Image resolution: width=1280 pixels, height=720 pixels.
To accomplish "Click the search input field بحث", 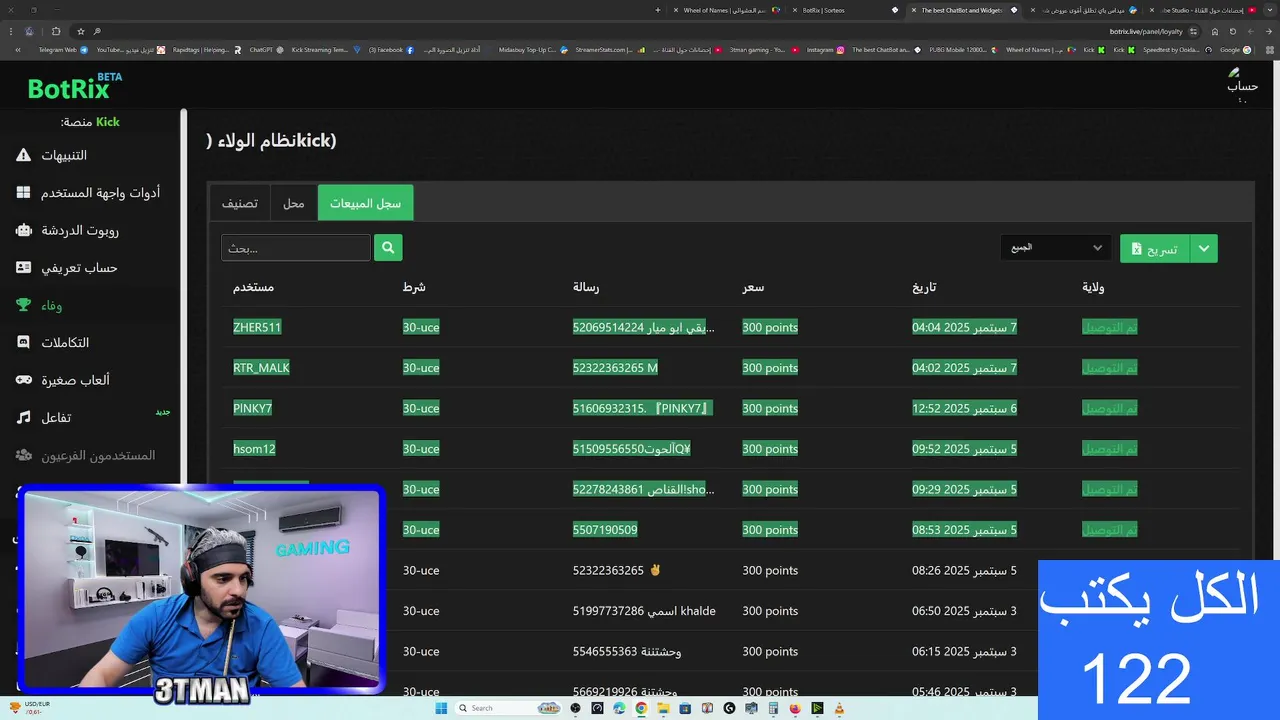I will pos(296,248).
